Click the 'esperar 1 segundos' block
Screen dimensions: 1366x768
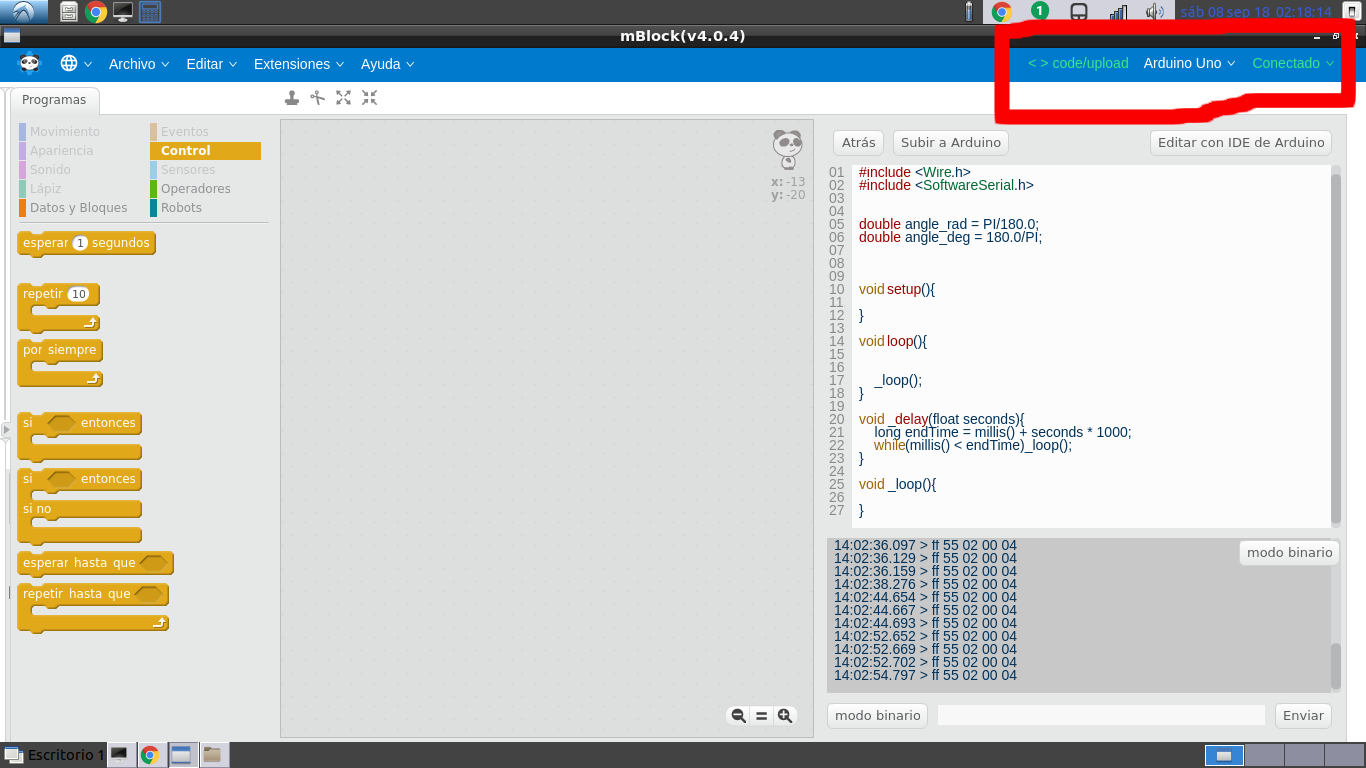(87, 243)
